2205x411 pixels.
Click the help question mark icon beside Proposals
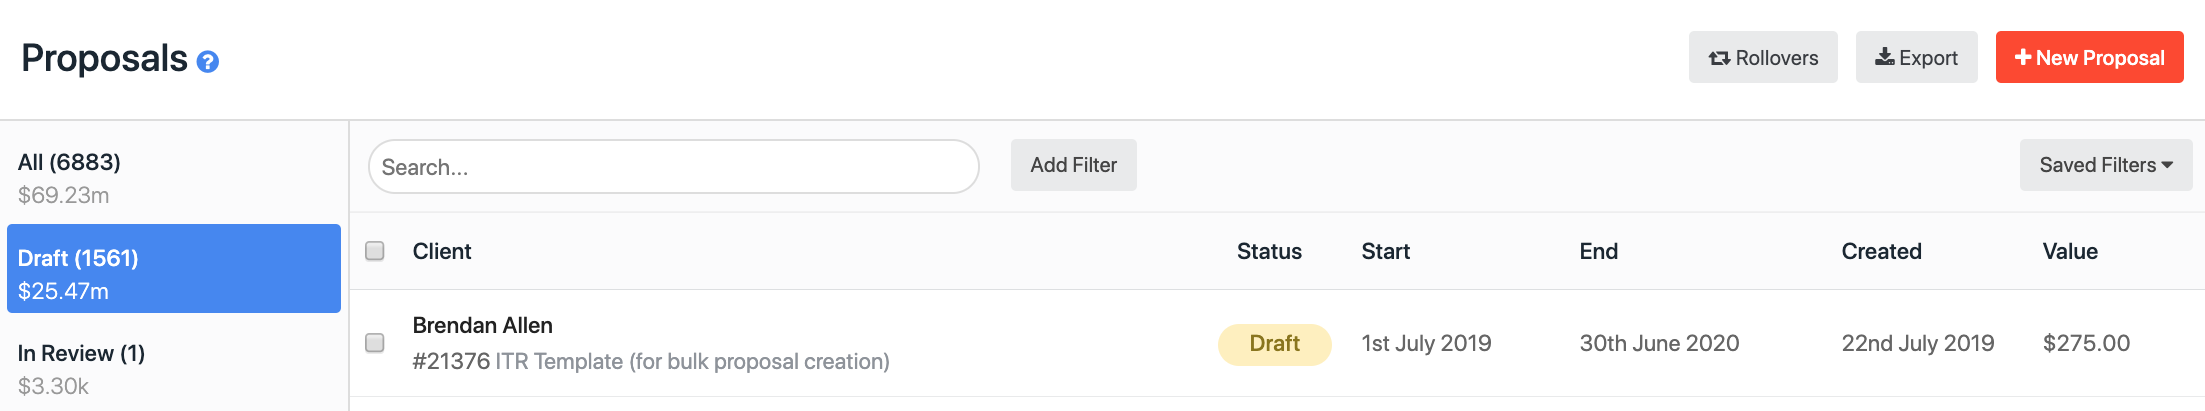click(x=208, y=62)
